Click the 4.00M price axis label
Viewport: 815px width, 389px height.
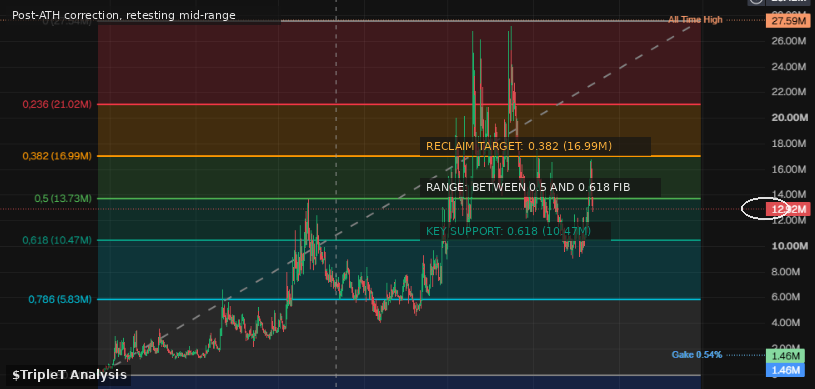click(x=786, y=322)
